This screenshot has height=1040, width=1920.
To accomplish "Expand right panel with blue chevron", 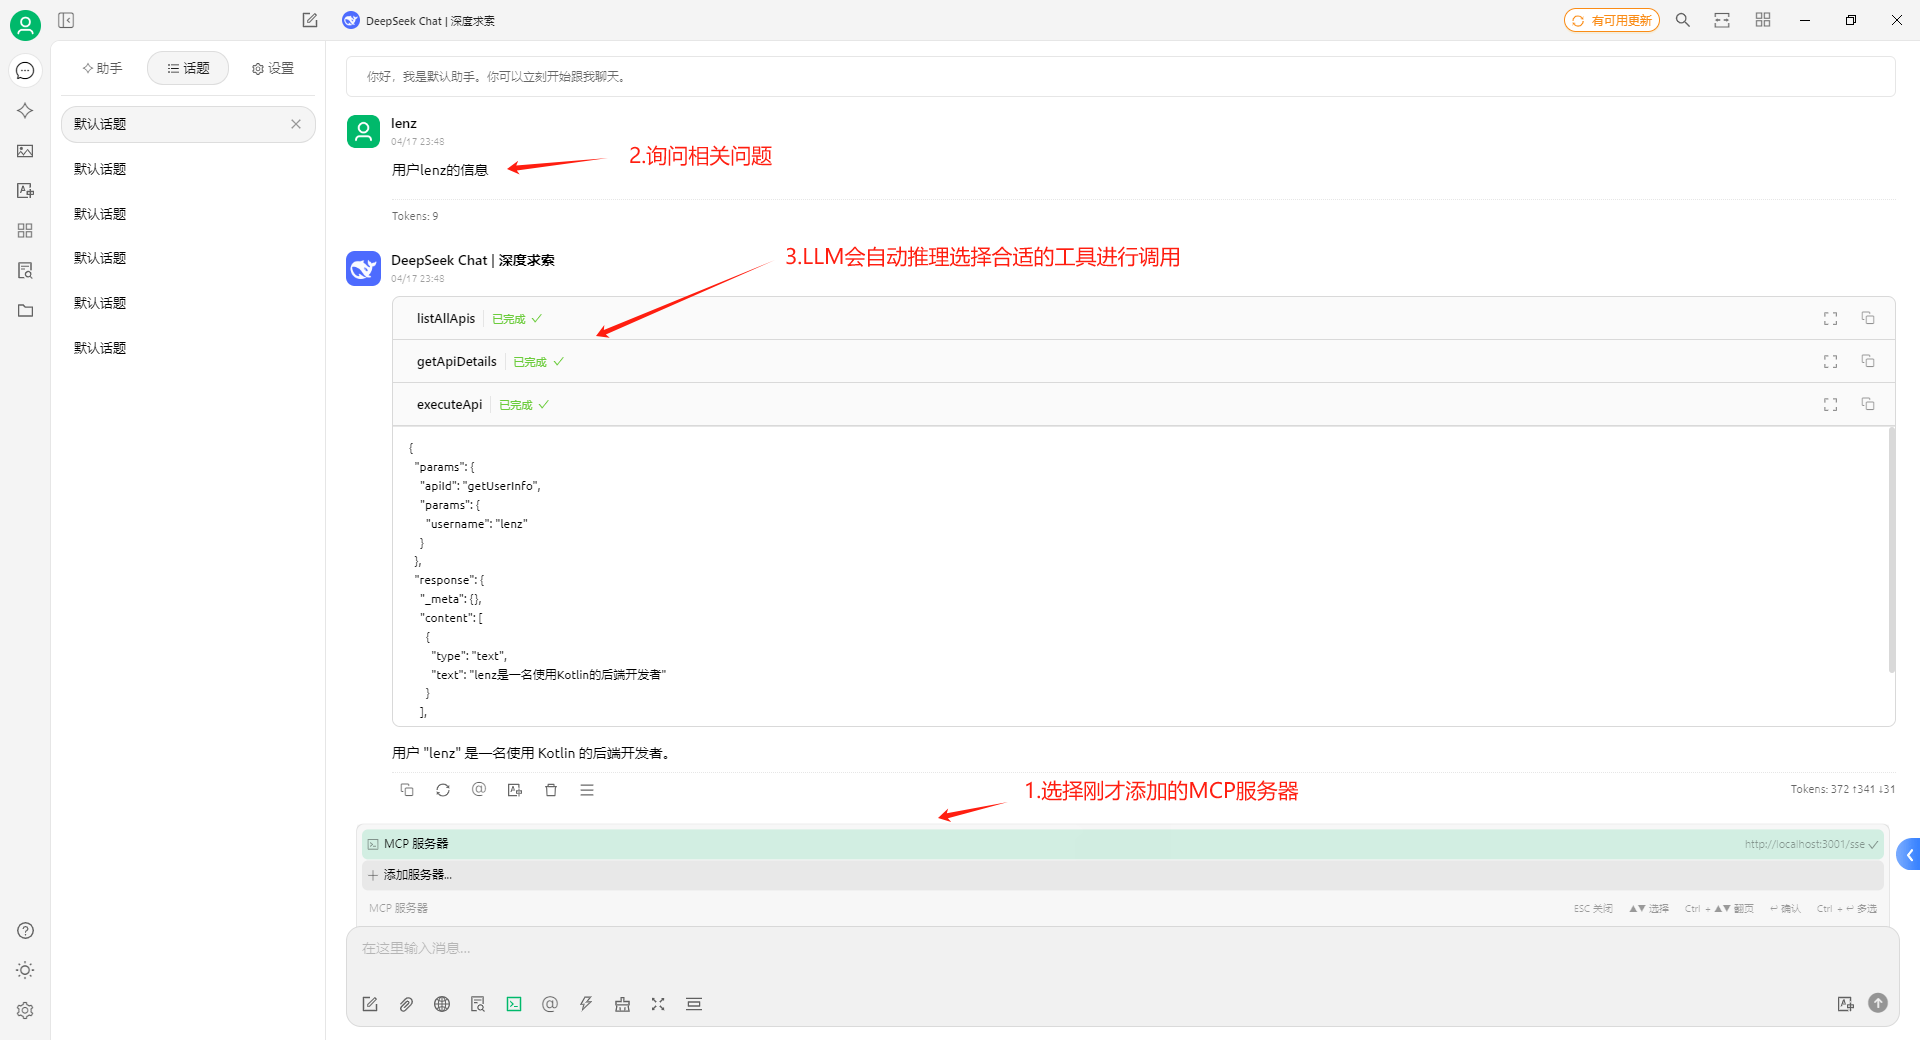I will pos(1909,855).
